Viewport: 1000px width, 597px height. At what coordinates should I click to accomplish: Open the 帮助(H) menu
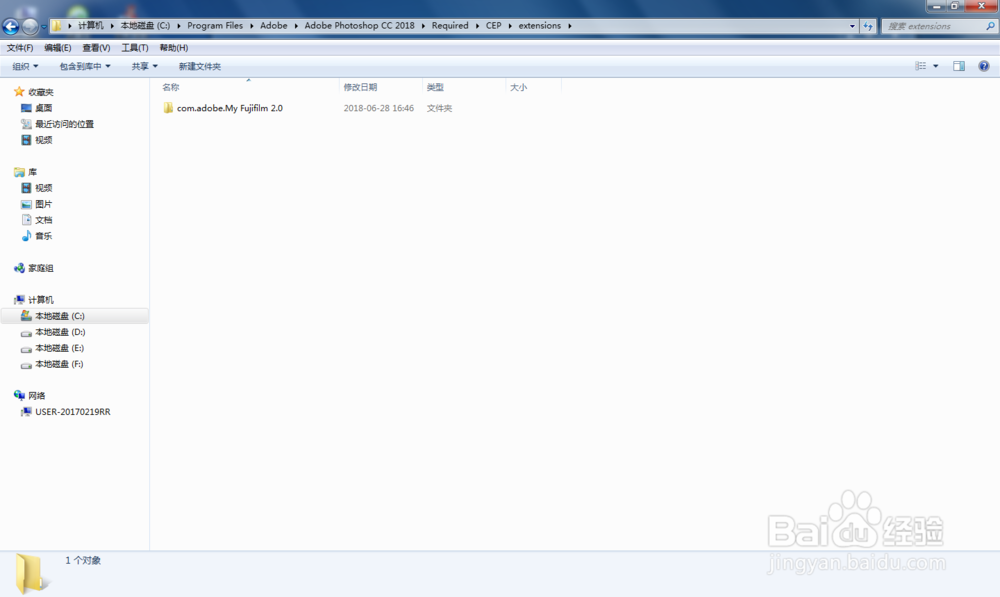click(x=173, y=48)
